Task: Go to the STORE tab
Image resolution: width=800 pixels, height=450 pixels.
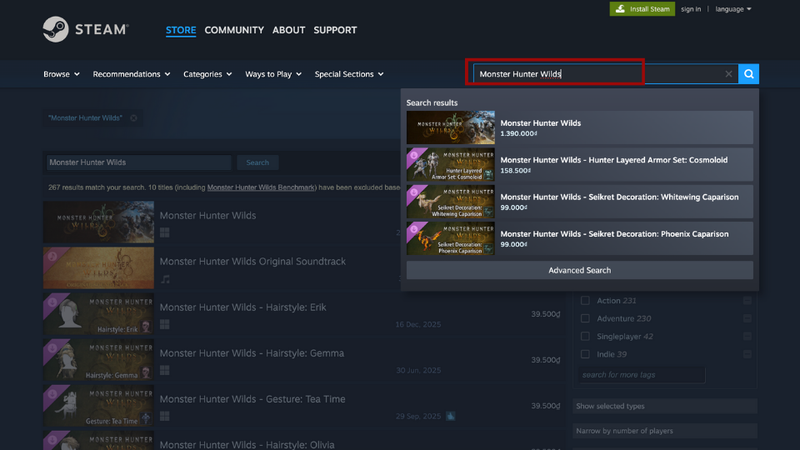Action: [181, 30]
